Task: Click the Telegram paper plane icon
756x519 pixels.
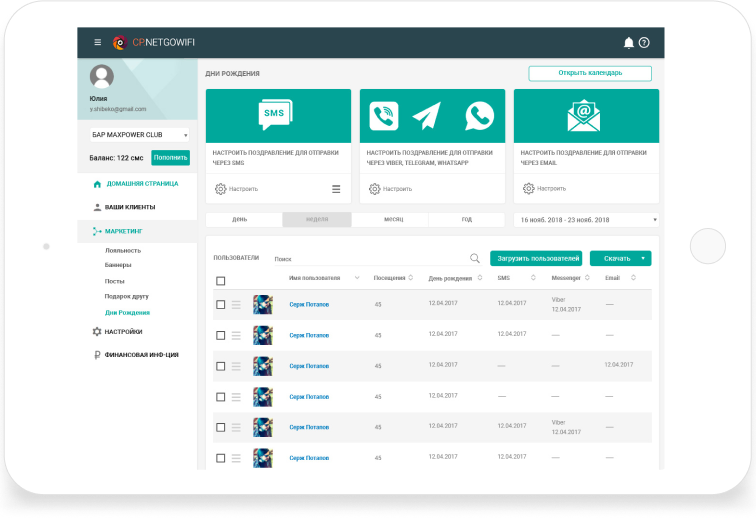Action: (x=426, y=116)
